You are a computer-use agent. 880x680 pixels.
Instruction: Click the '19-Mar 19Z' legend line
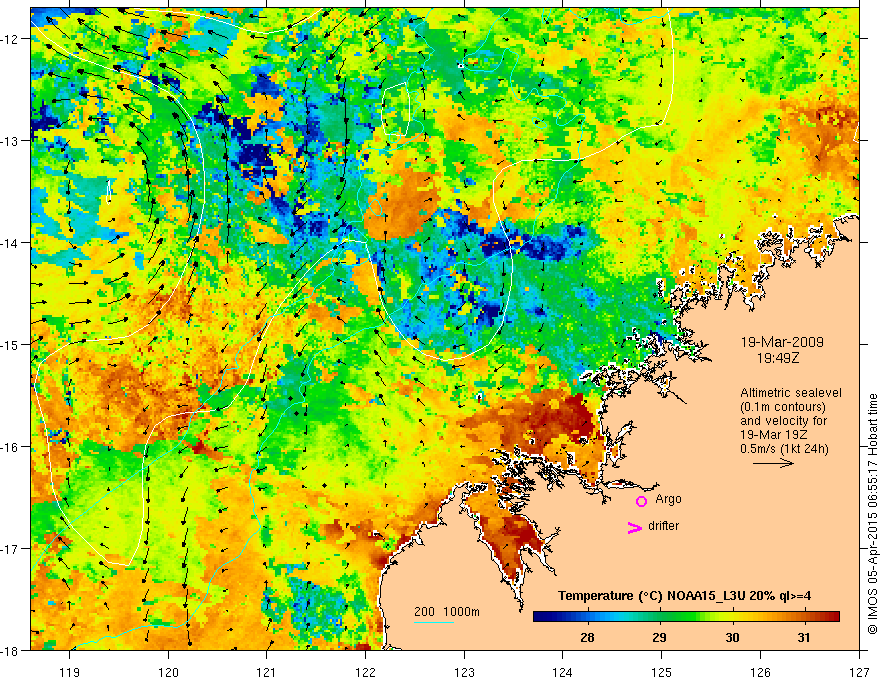coord(772,435)
